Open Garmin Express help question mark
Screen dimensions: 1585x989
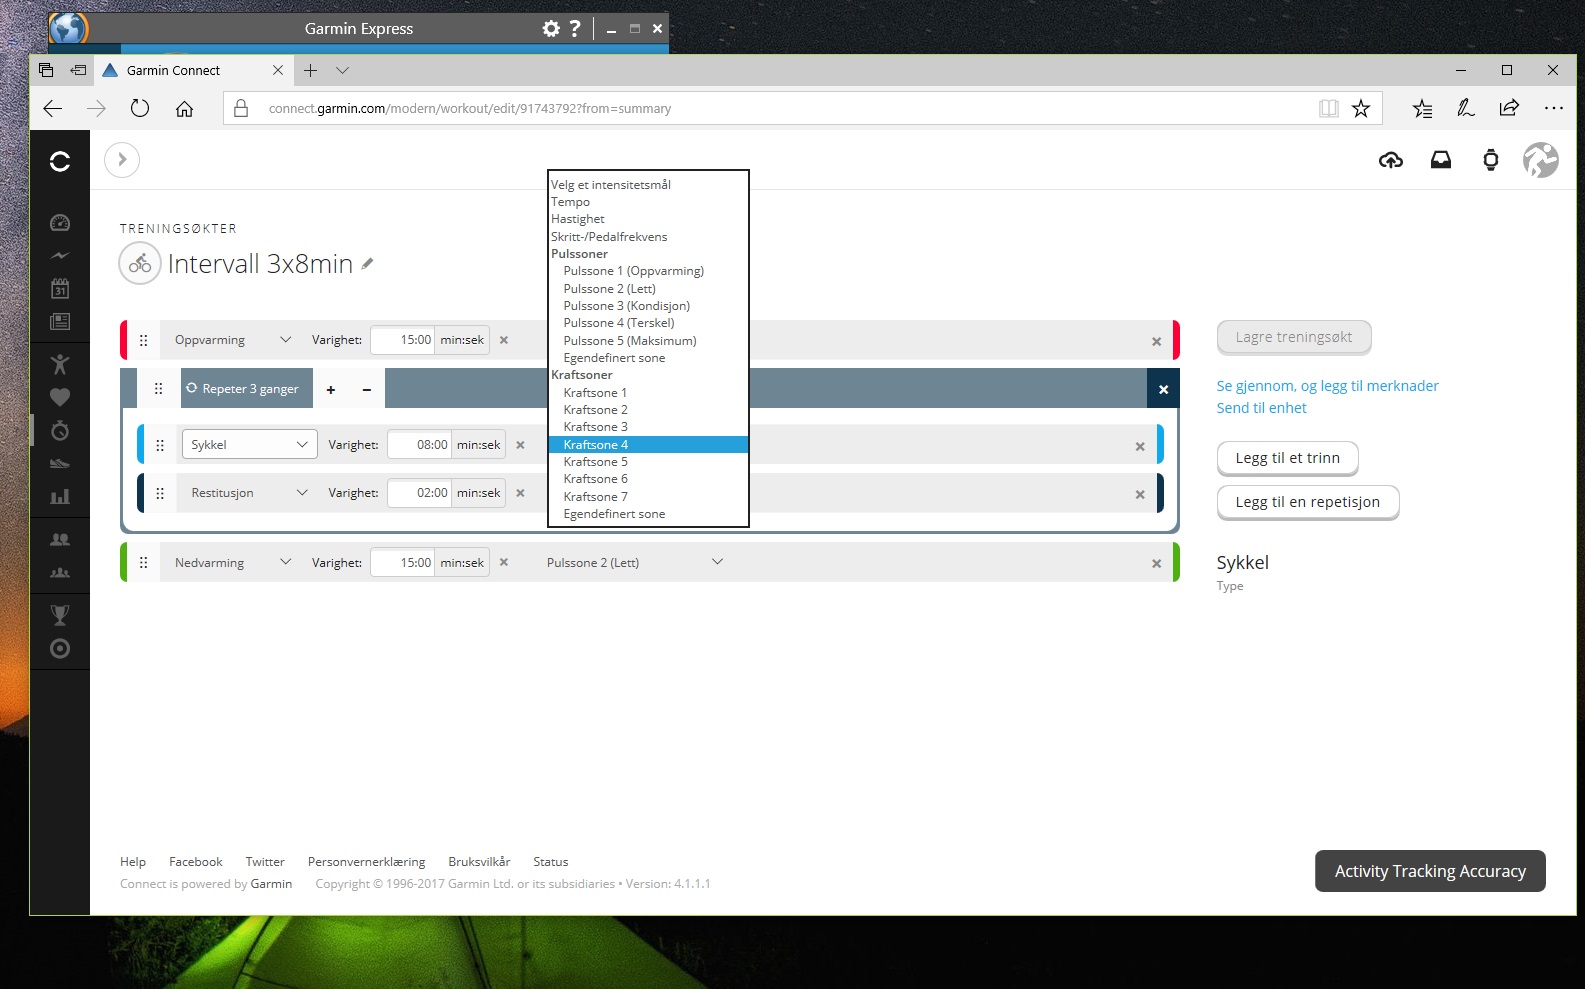tap(575, 29)
